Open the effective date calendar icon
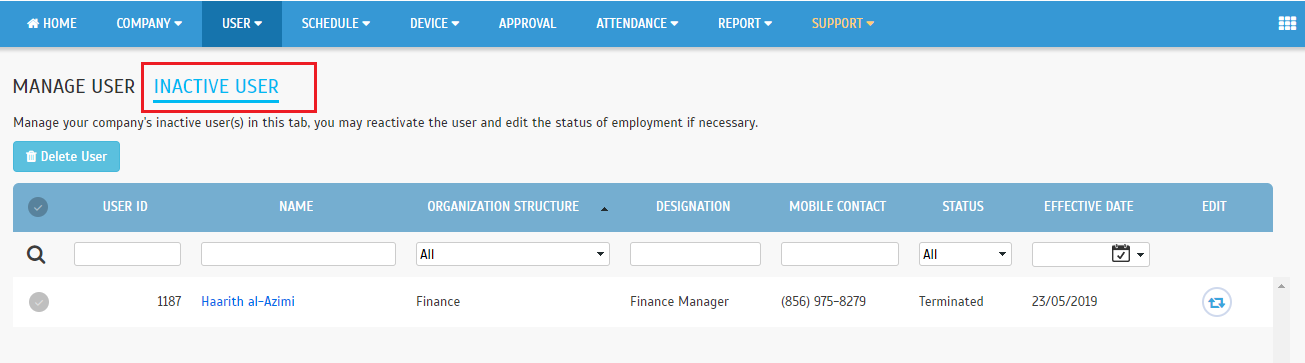 (1121, 254)
